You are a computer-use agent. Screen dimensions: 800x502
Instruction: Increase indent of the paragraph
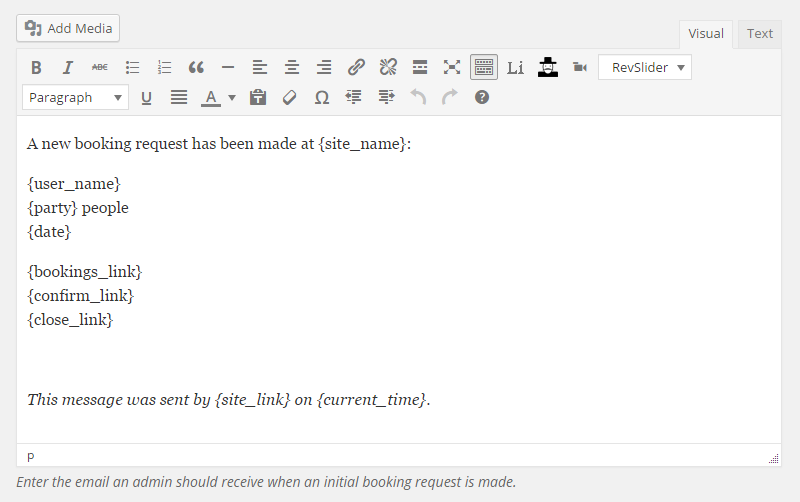click(x=386, y=97)
